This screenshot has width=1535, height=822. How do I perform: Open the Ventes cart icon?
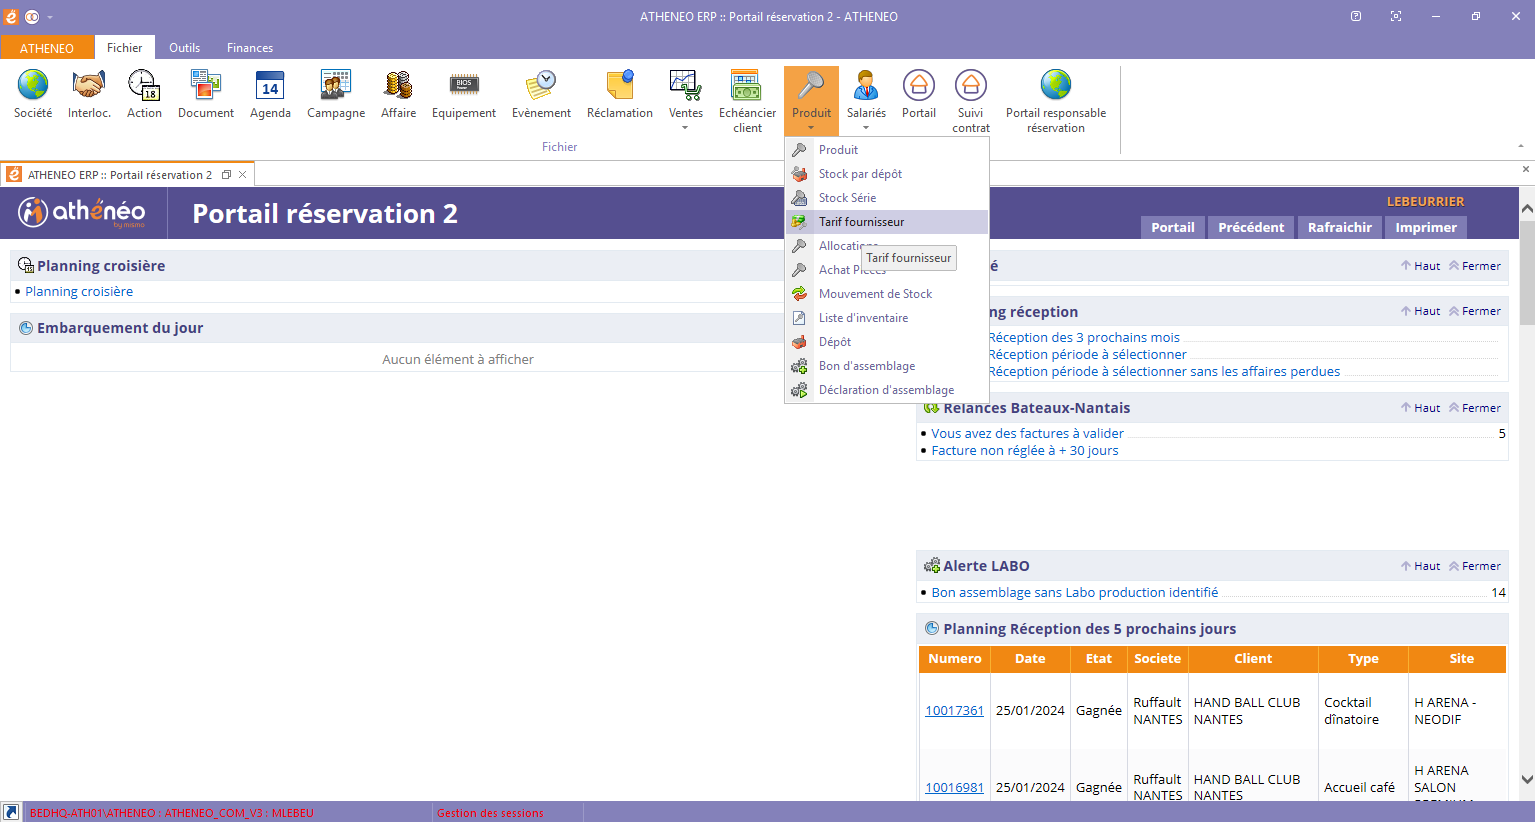[x=686, y=85]
